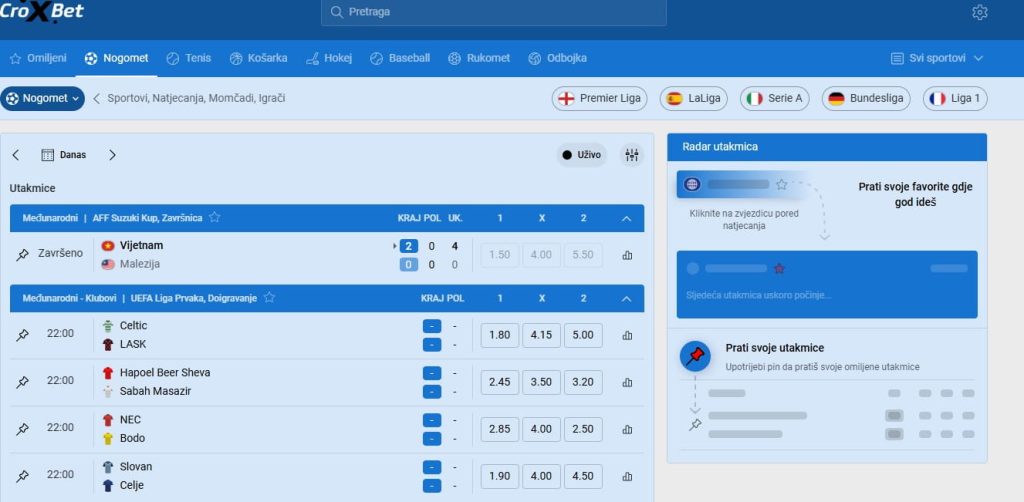
Task: Select Celtic-LASK draw odds 4.15
Action: pyautogui.click(x=541, y=336)
